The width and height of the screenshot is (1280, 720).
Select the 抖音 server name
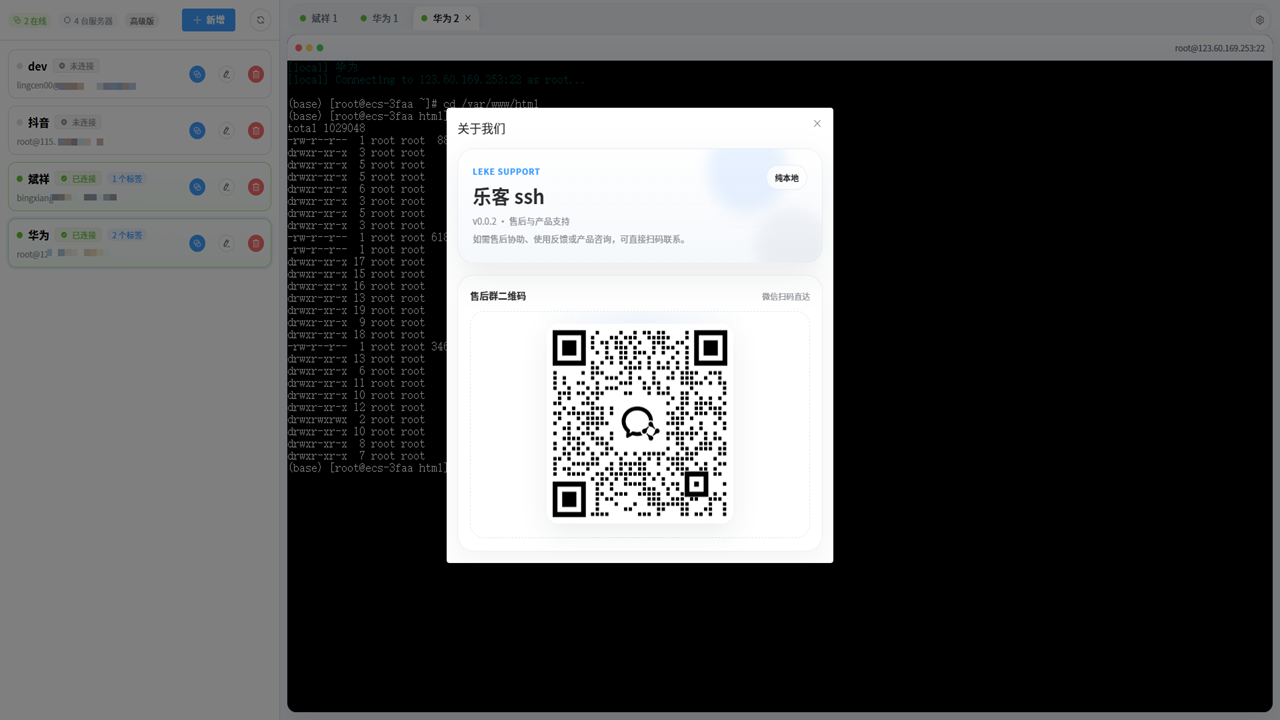(38, 122)
